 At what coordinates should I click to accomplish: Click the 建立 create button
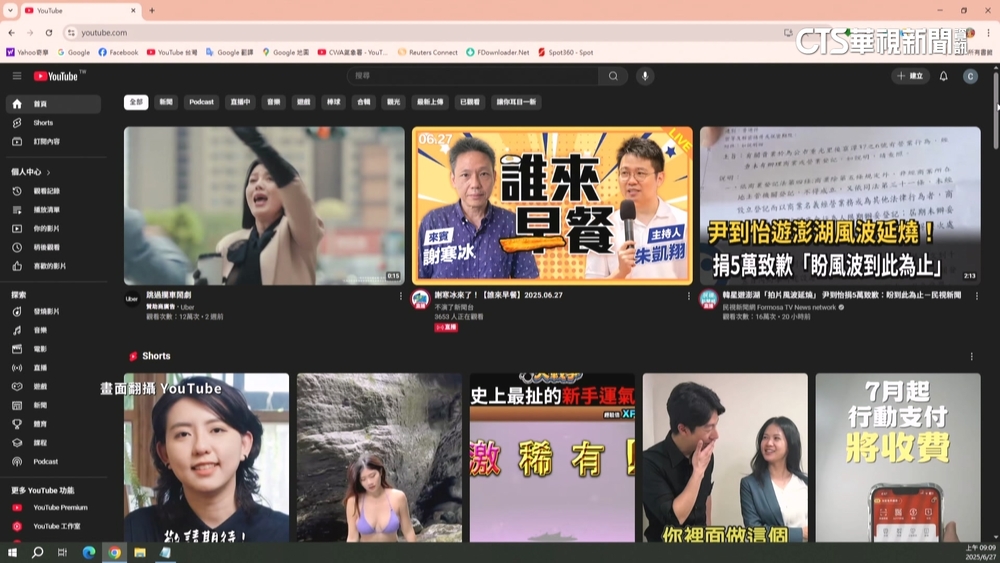pyautogui.click(x=910, y=76)
